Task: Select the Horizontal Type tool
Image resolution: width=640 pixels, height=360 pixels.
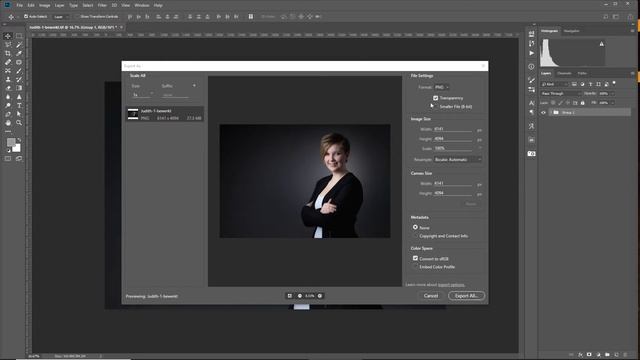Action: [x=19, y=105]
